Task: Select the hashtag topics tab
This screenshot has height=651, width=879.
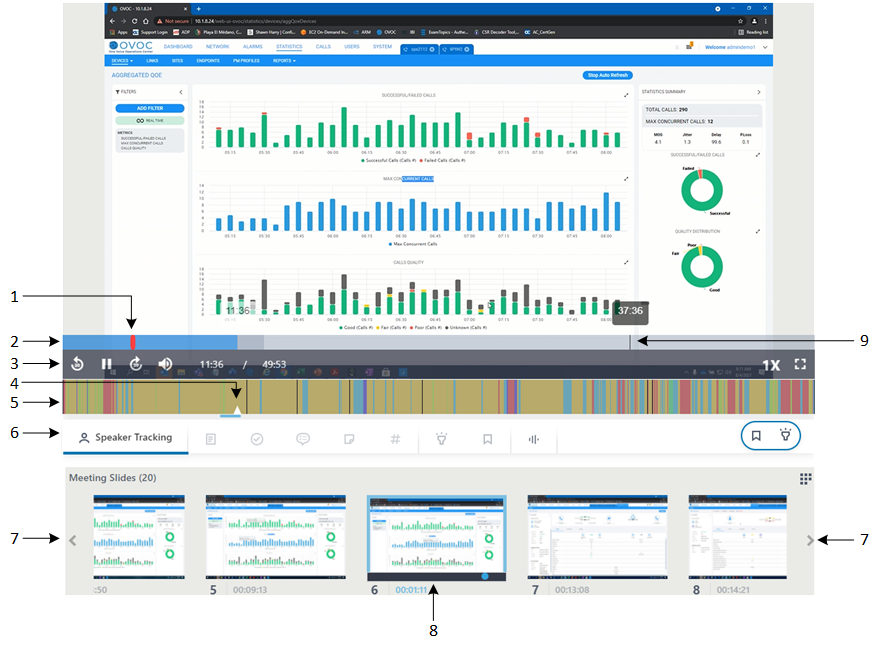Action: 395,438
